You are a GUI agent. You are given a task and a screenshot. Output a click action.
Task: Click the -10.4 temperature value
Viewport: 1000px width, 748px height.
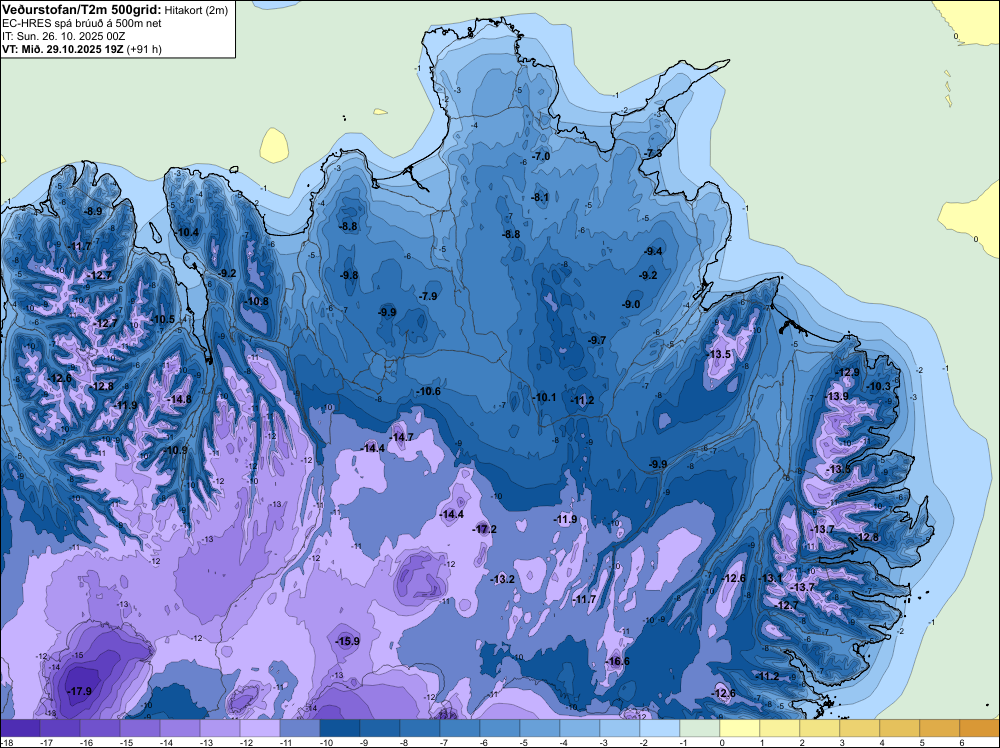pyautogui.click(x=188, y=232)
